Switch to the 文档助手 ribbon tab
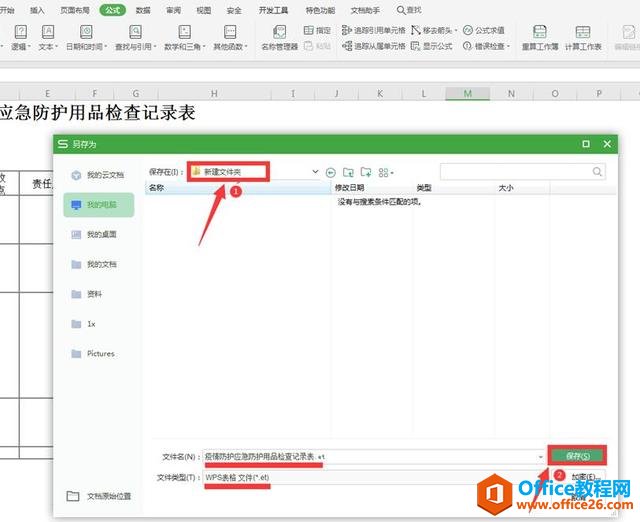The image size is (640, 522). (x=365, y=10)
